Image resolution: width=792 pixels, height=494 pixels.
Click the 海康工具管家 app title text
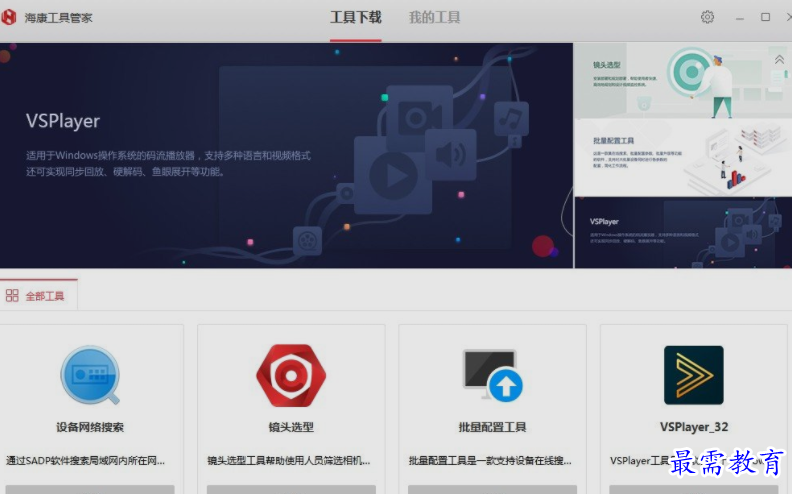pyautogui.click(x=58, y=18)
